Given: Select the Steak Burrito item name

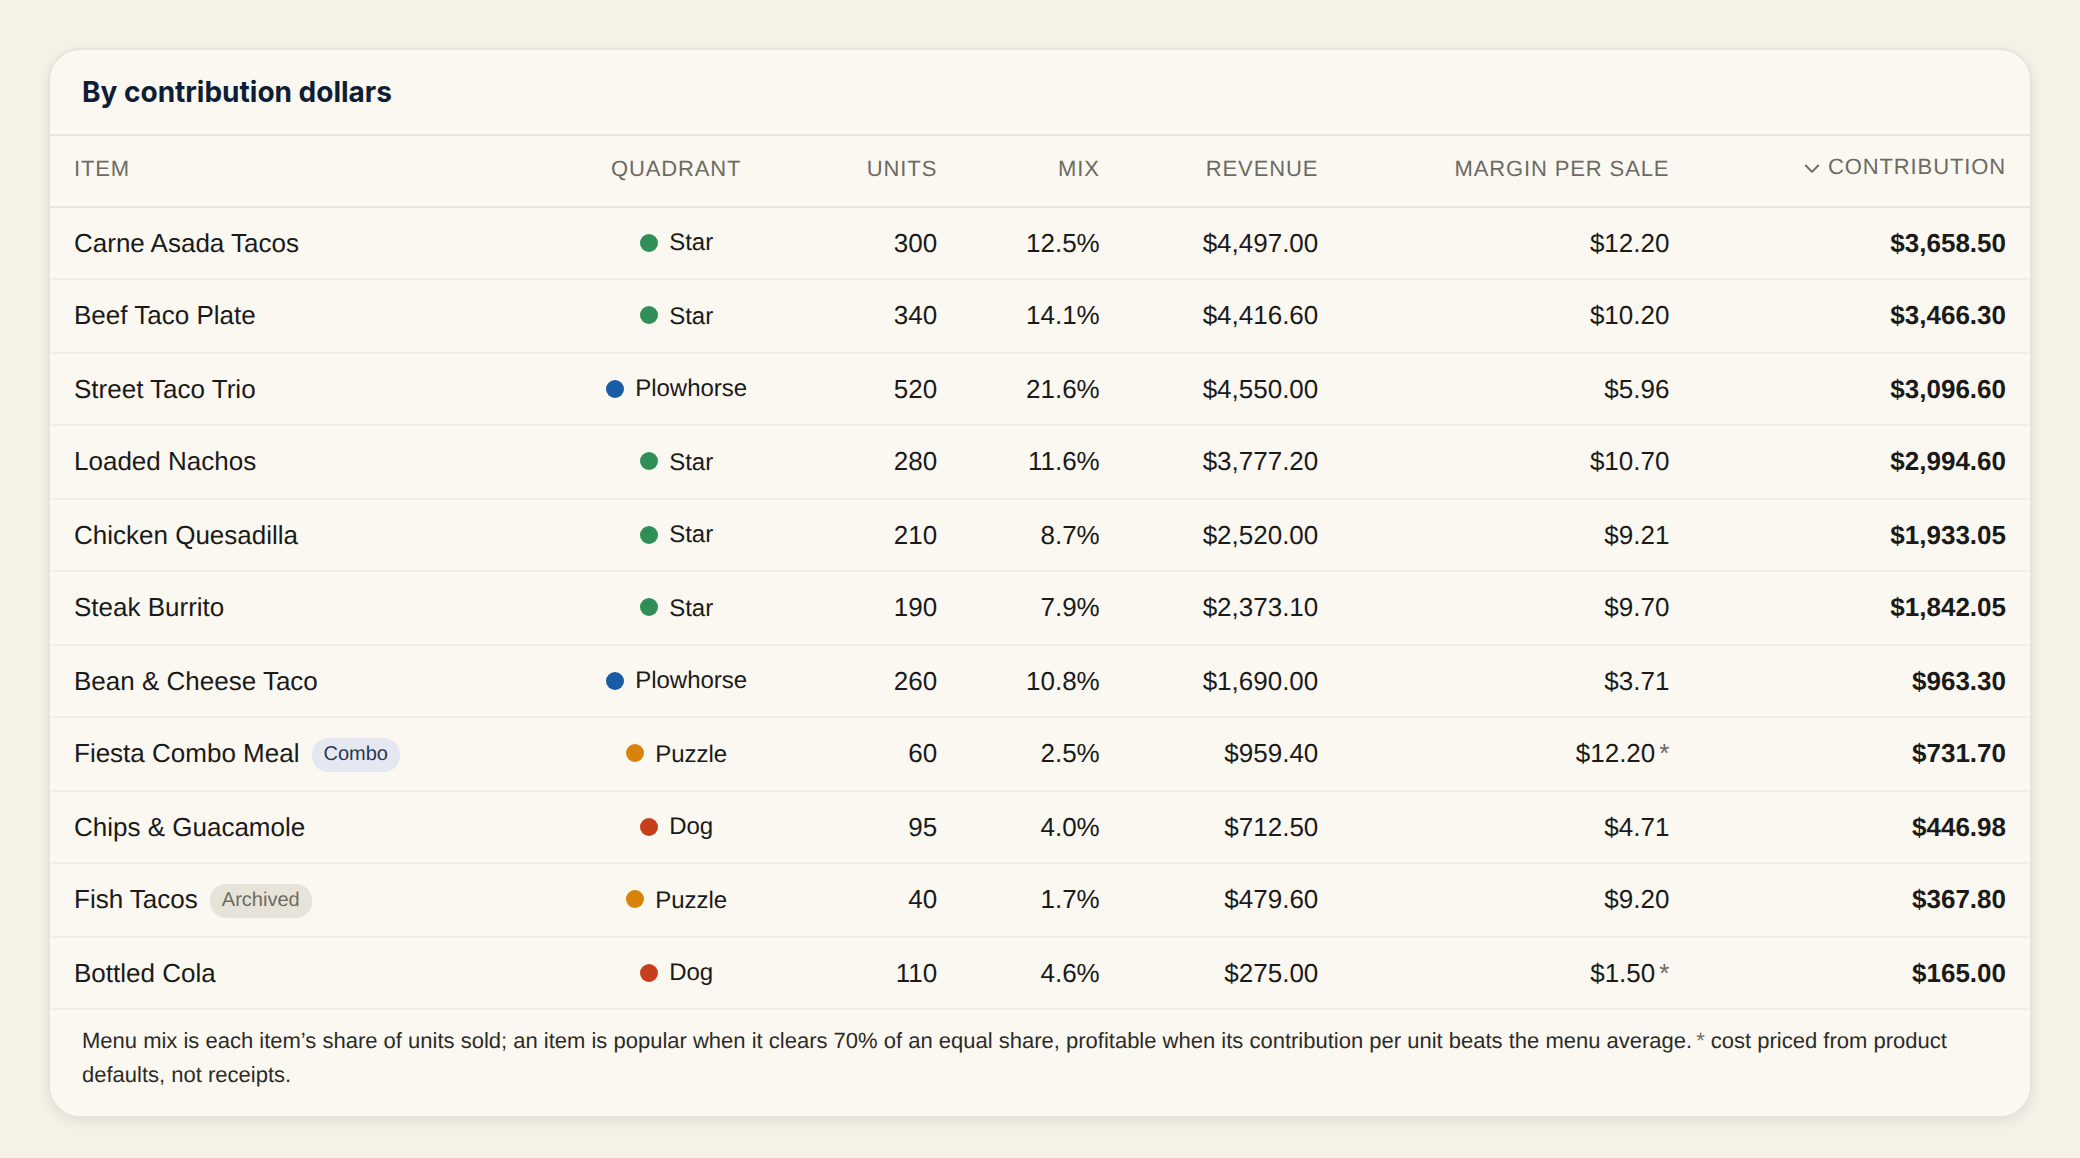Looking at the screenshot, I should [x=149, y=607].
